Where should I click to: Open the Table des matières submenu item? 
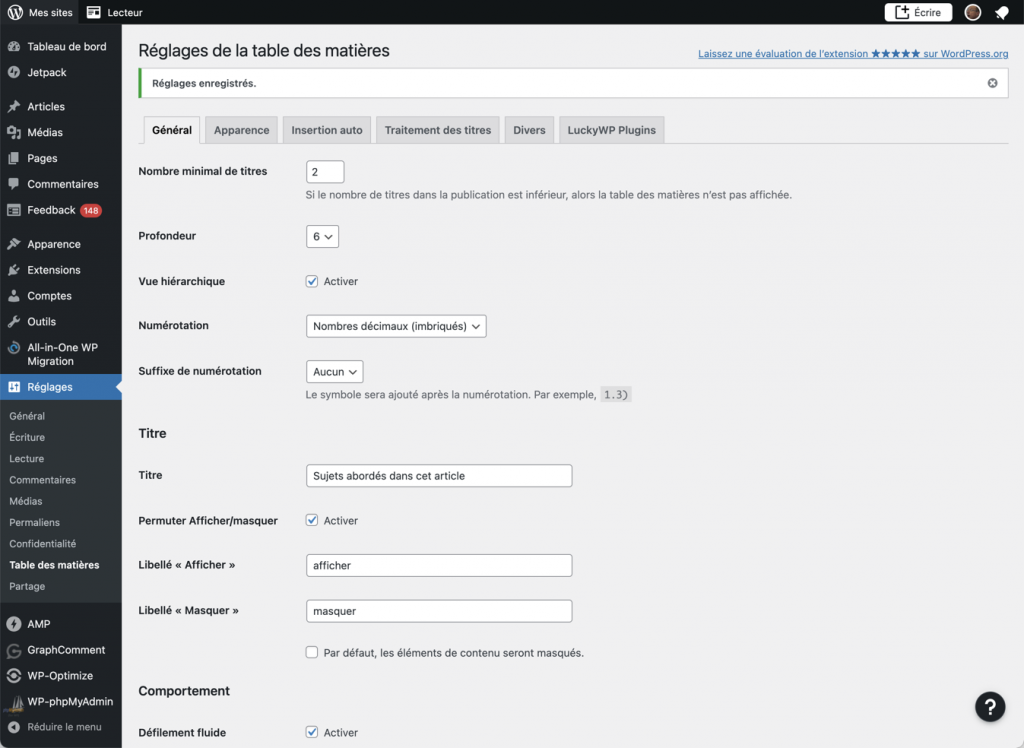54,565
